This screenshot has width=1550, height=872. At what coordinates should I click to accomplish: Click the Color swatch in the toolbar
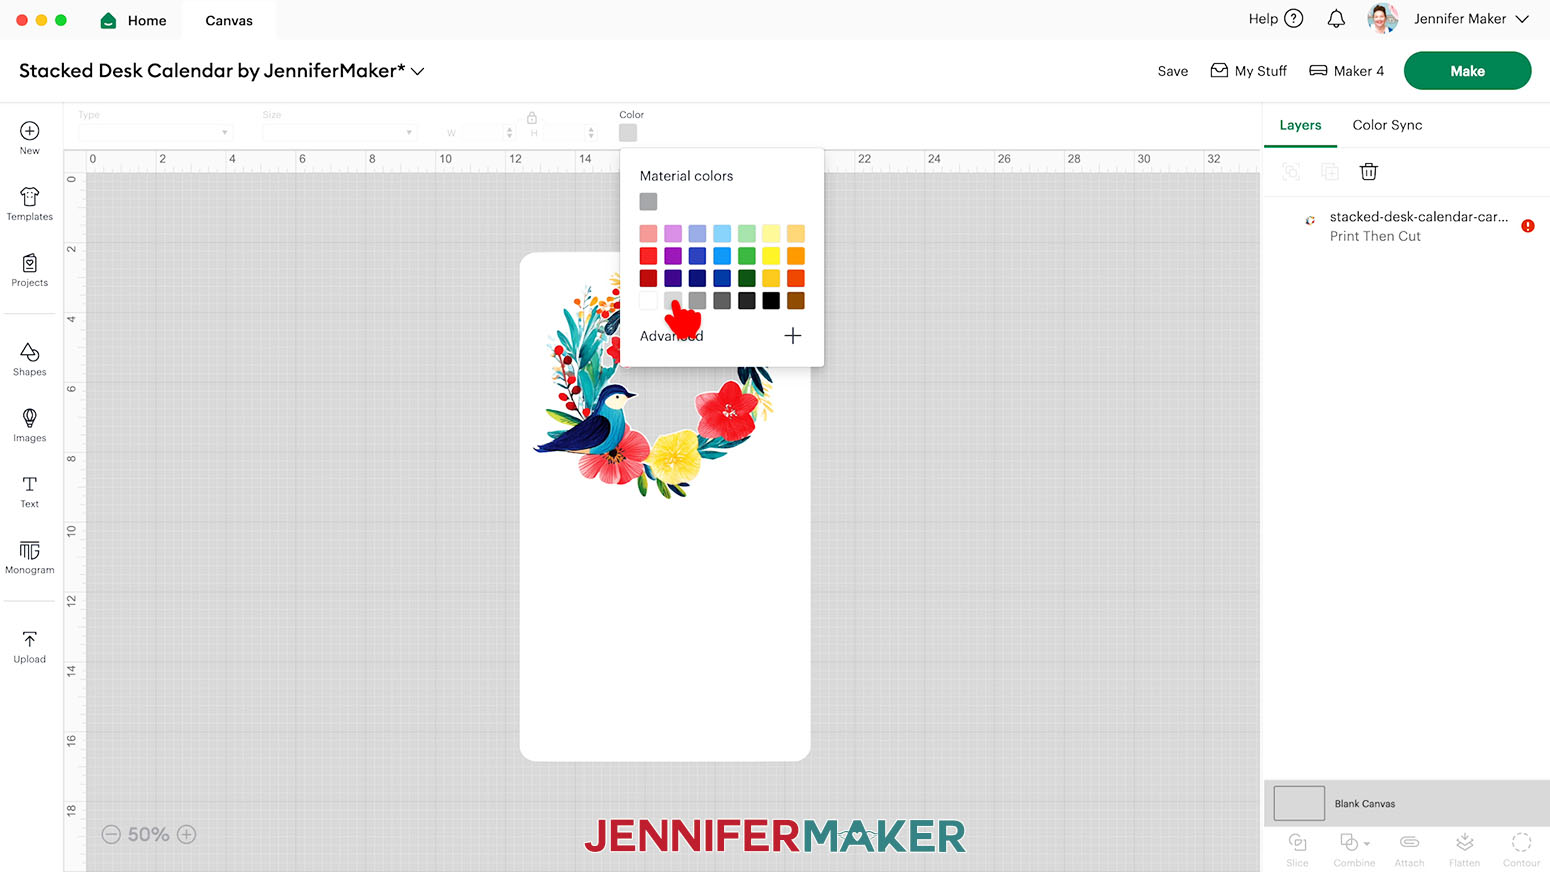pyautogui.click(x=628, y=133)
